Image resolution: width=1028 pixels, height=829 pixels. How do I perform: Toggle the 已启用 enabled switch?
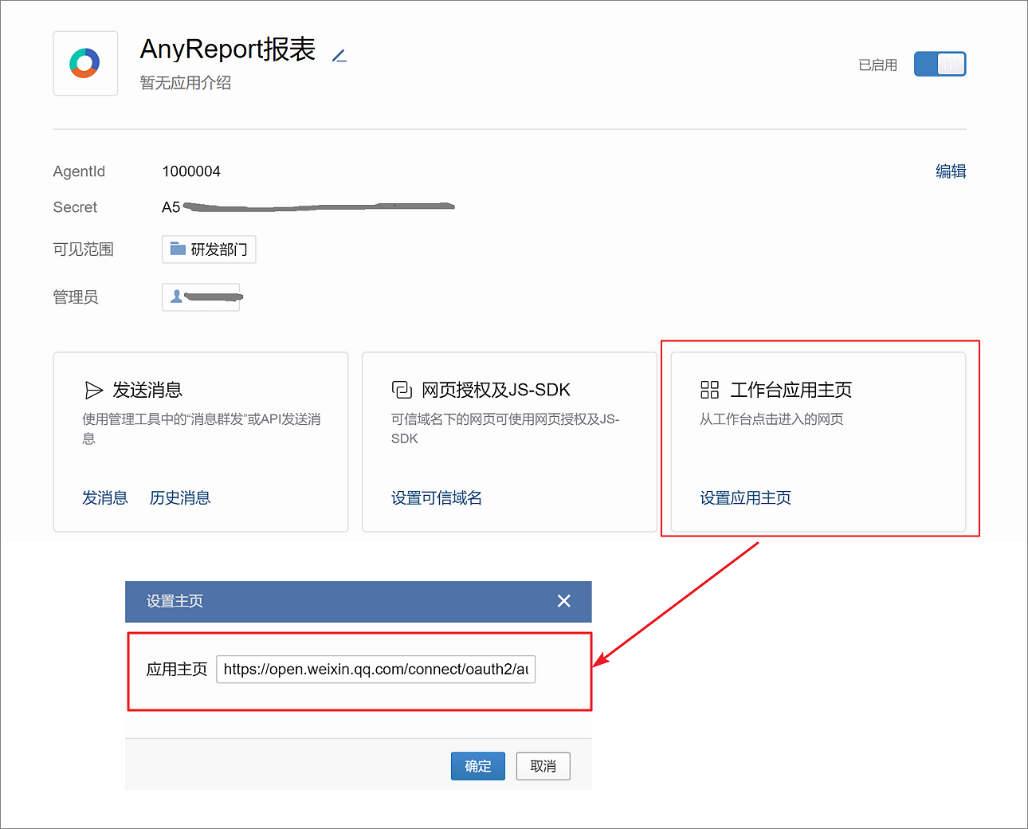[939, 64]
